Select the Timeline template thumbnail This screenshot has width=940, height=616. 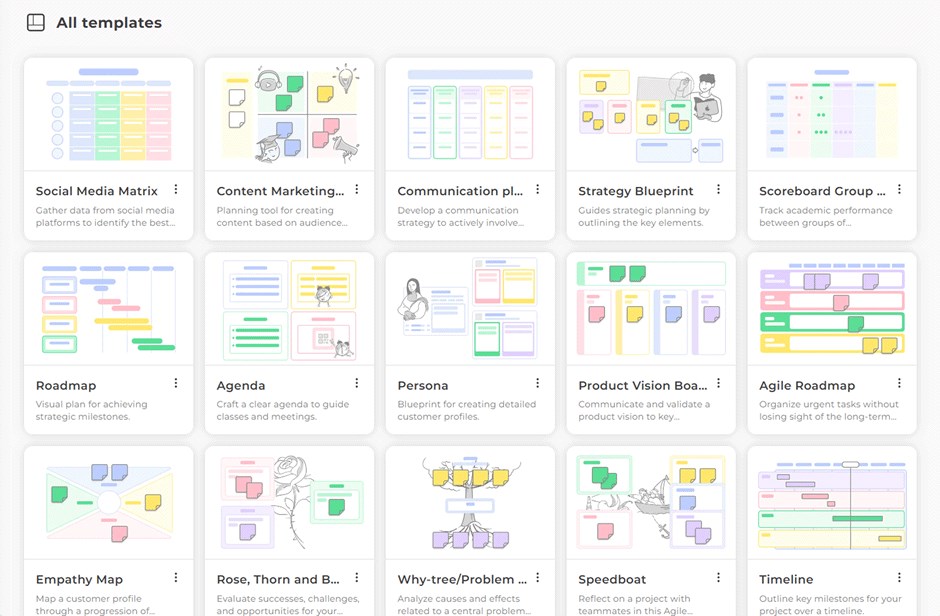(832, 503)
